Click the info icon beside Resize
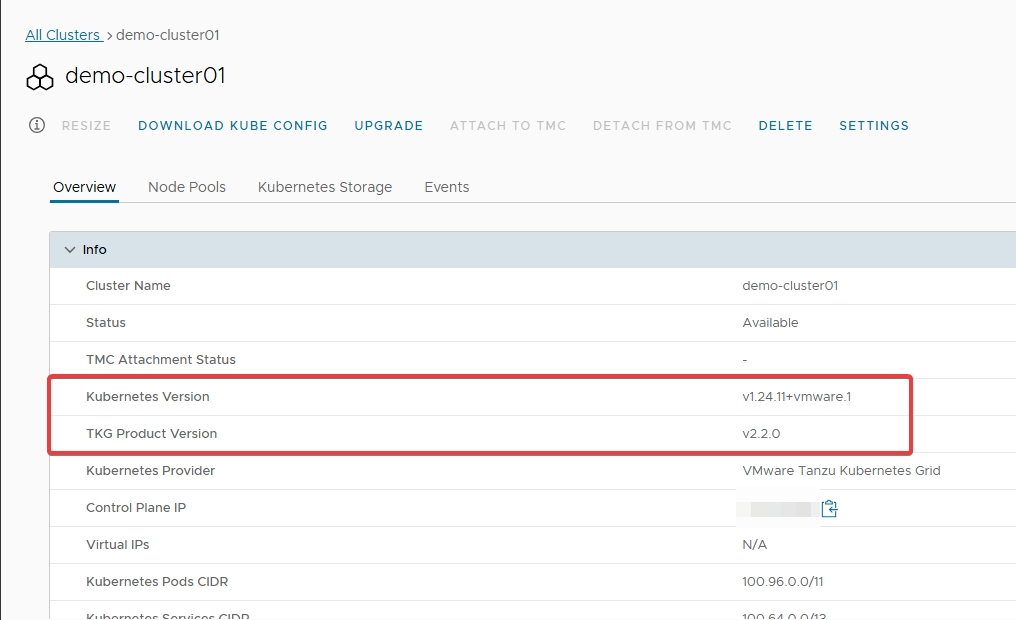This screenshot has width=1016, height=620. pyautogui.click(x=37, y=125)
